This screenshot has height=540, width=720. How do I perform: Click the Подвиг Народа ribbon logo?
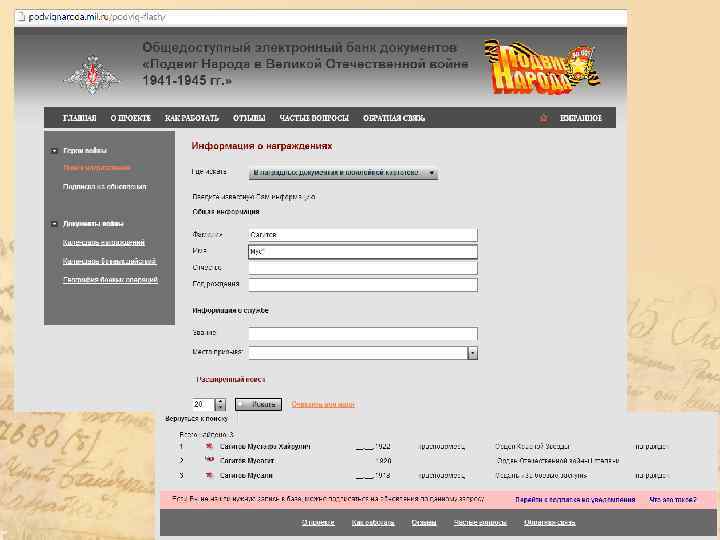542,67
